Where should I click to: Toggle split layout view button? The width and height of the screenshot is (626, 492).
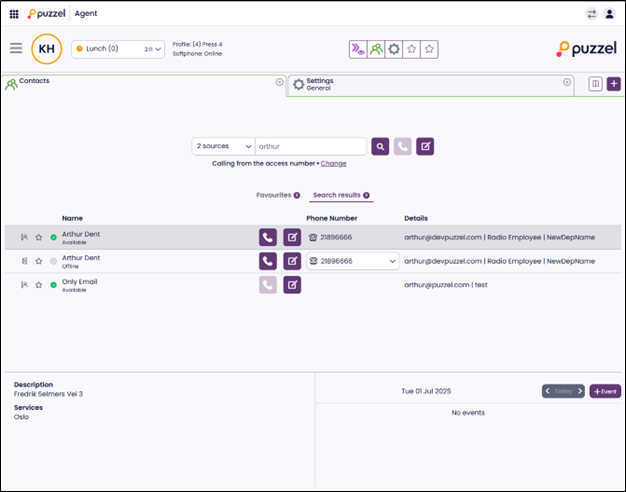(595, 84)
